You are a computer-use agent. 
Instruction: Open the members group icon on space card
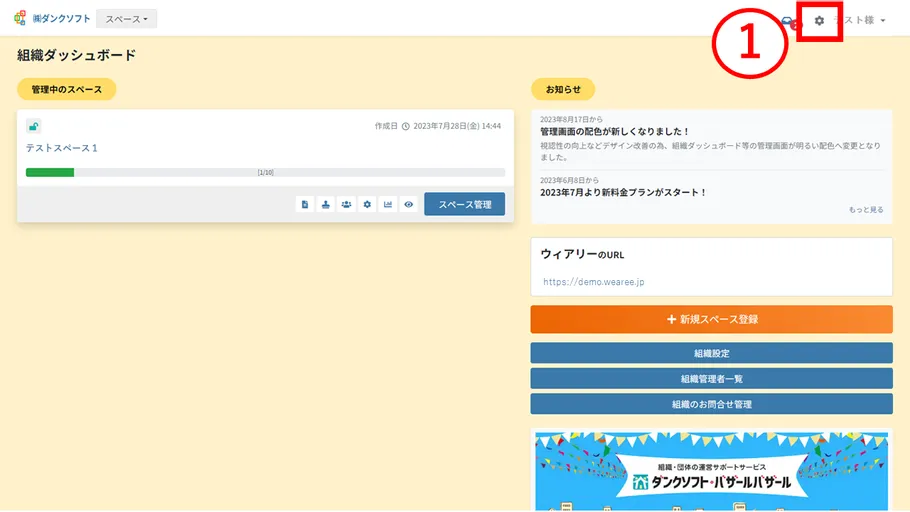point(346,204)
